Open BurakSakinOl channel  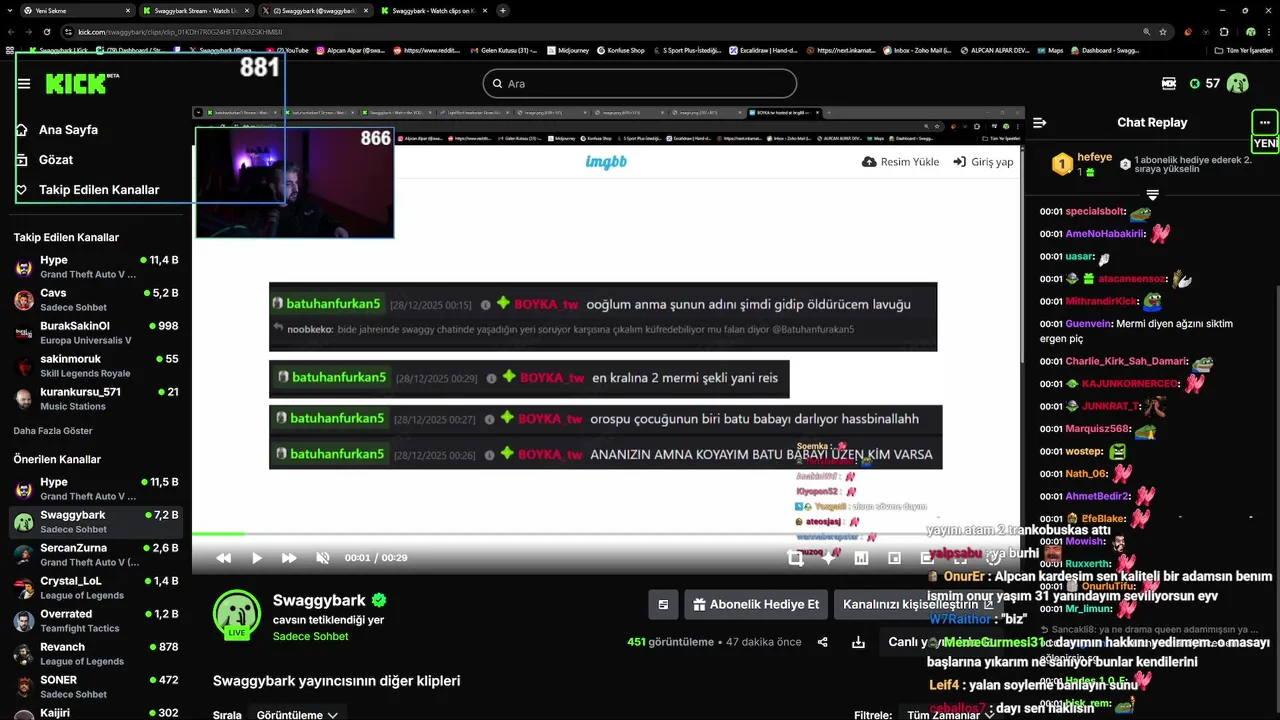coord(96,333)
